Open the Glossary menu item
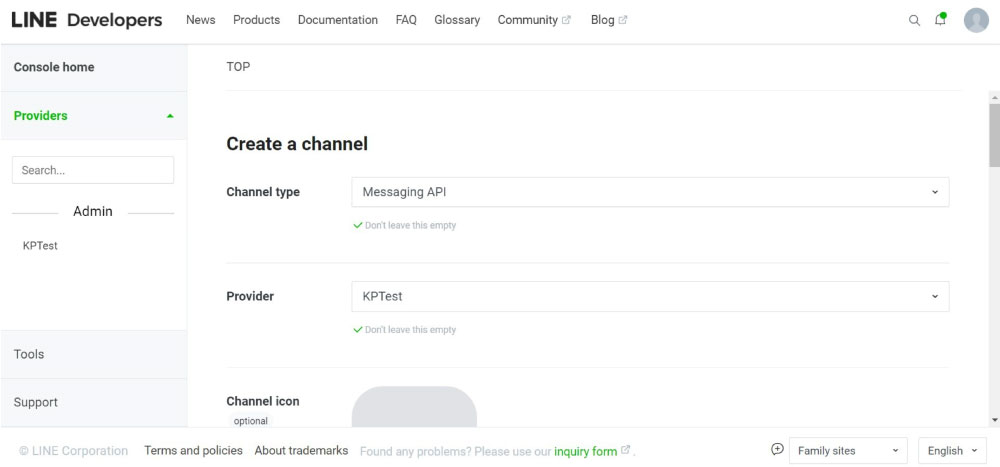The image size is (1000, 467). (457, 20)
